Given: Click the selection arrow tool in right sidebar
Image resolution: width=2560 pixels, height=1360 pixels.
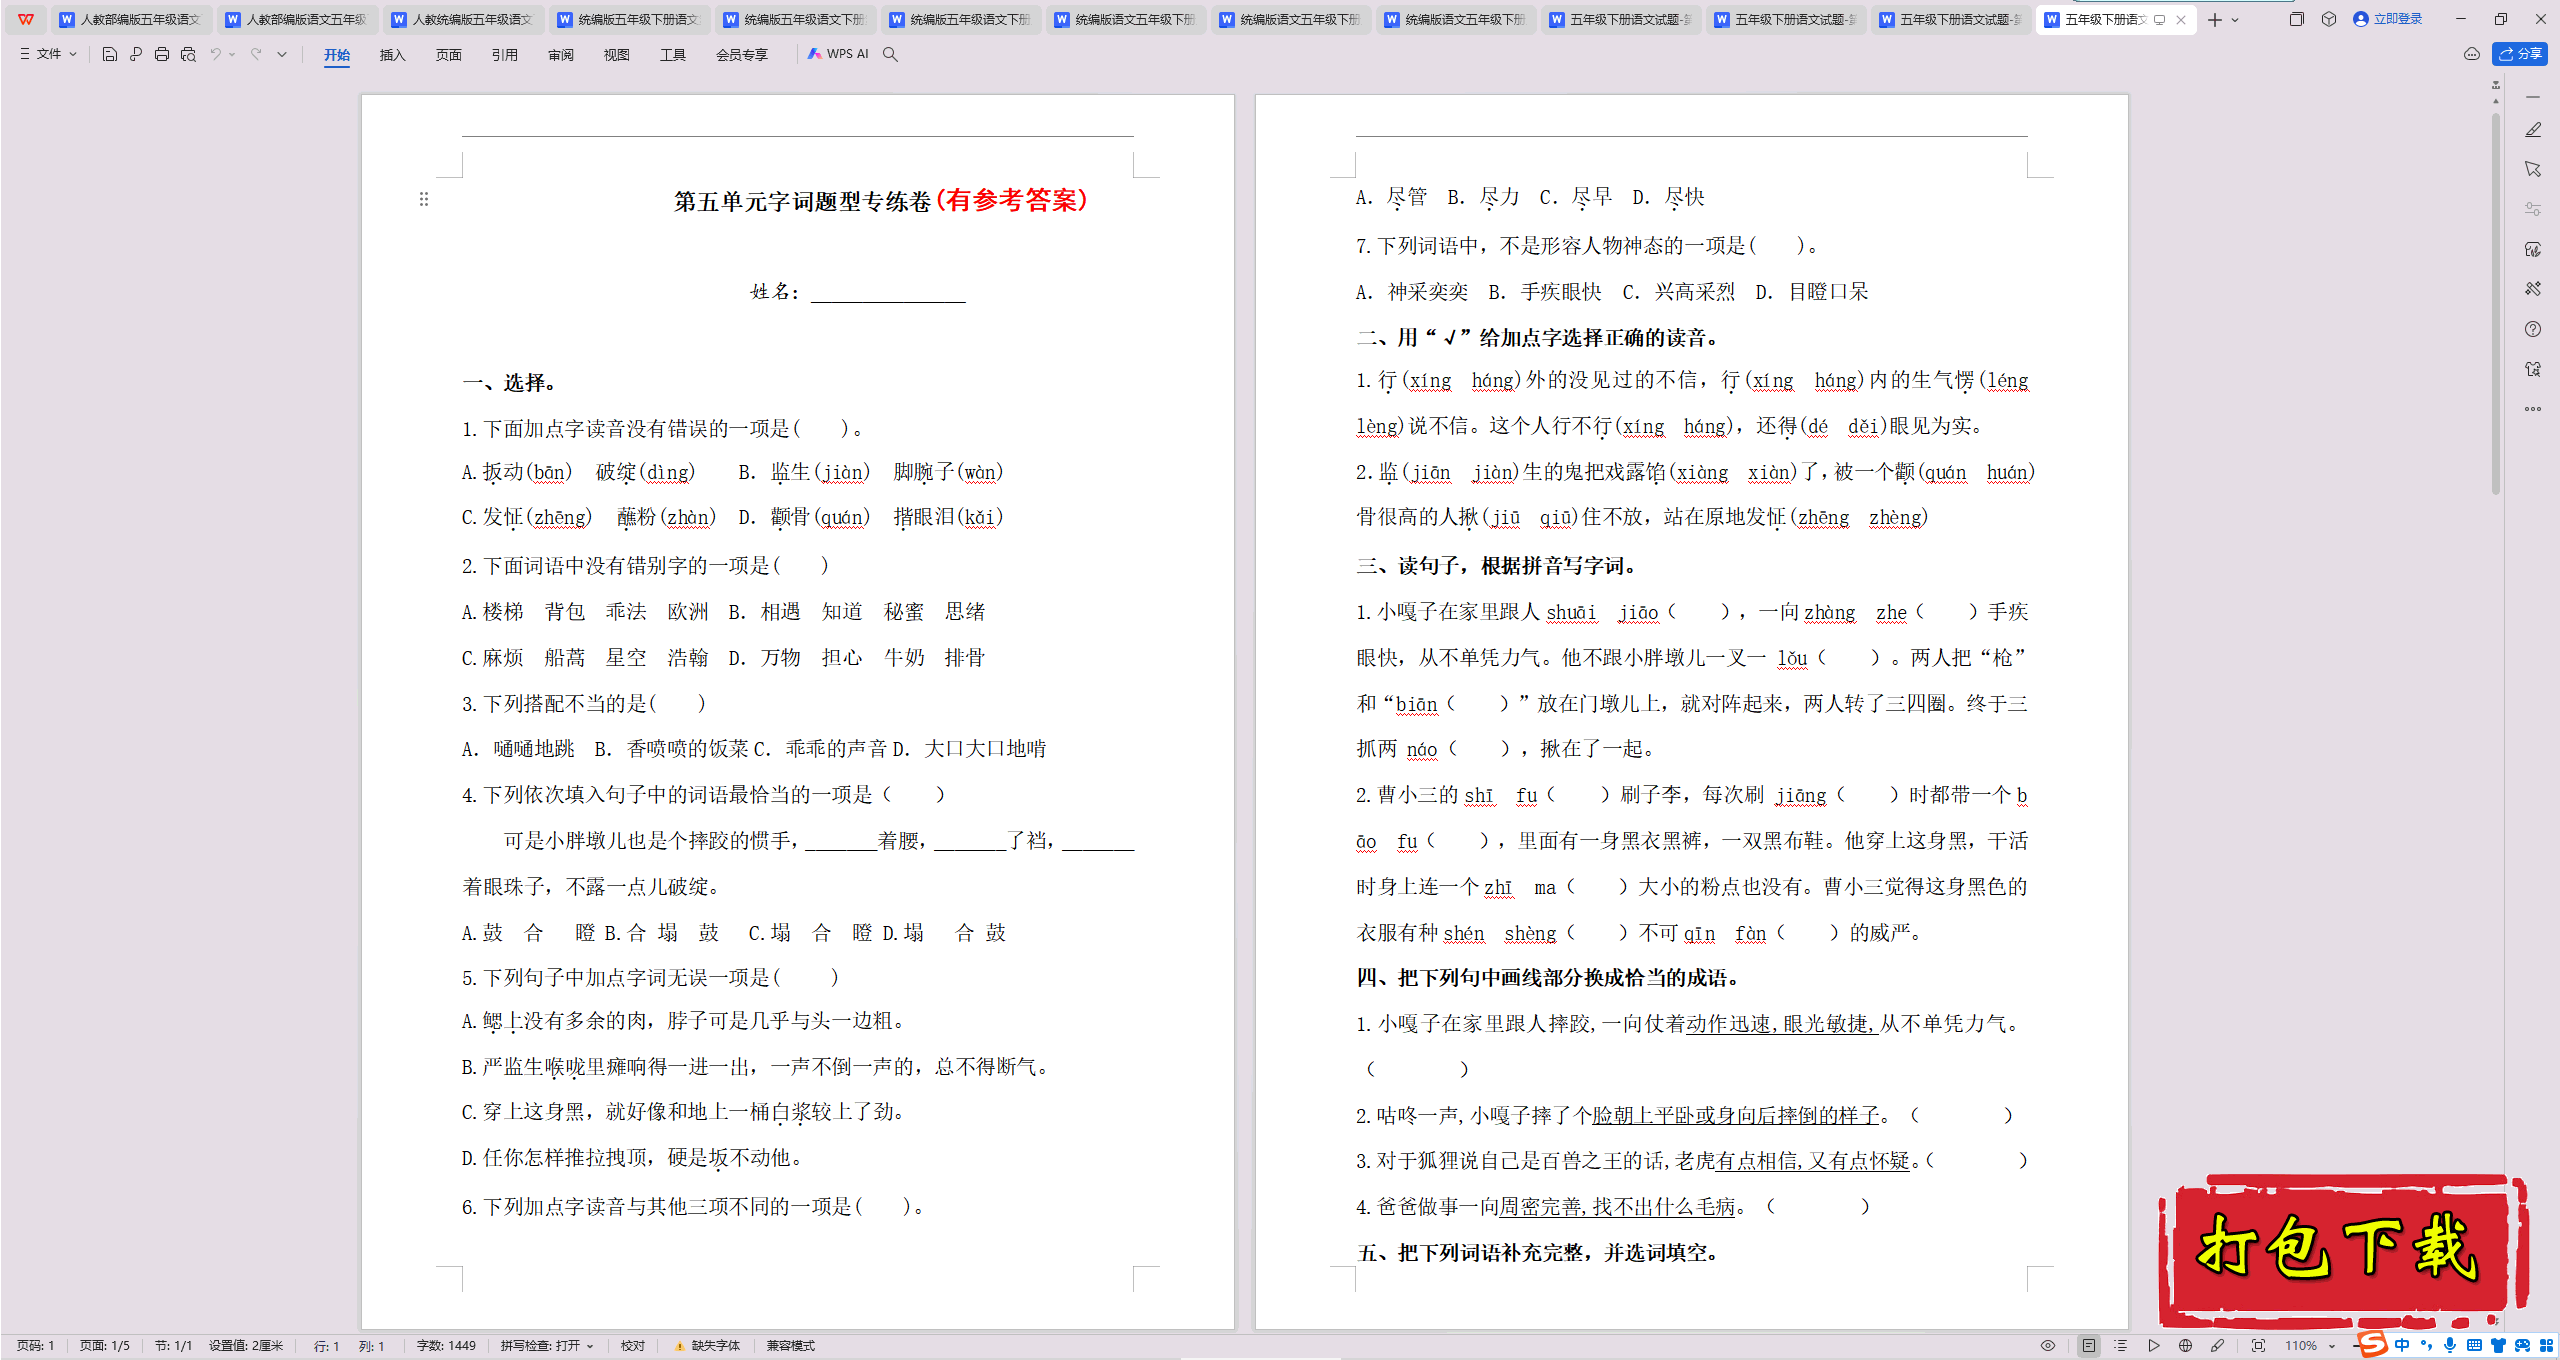Looking at the screenshot, I should point(2533,169).
